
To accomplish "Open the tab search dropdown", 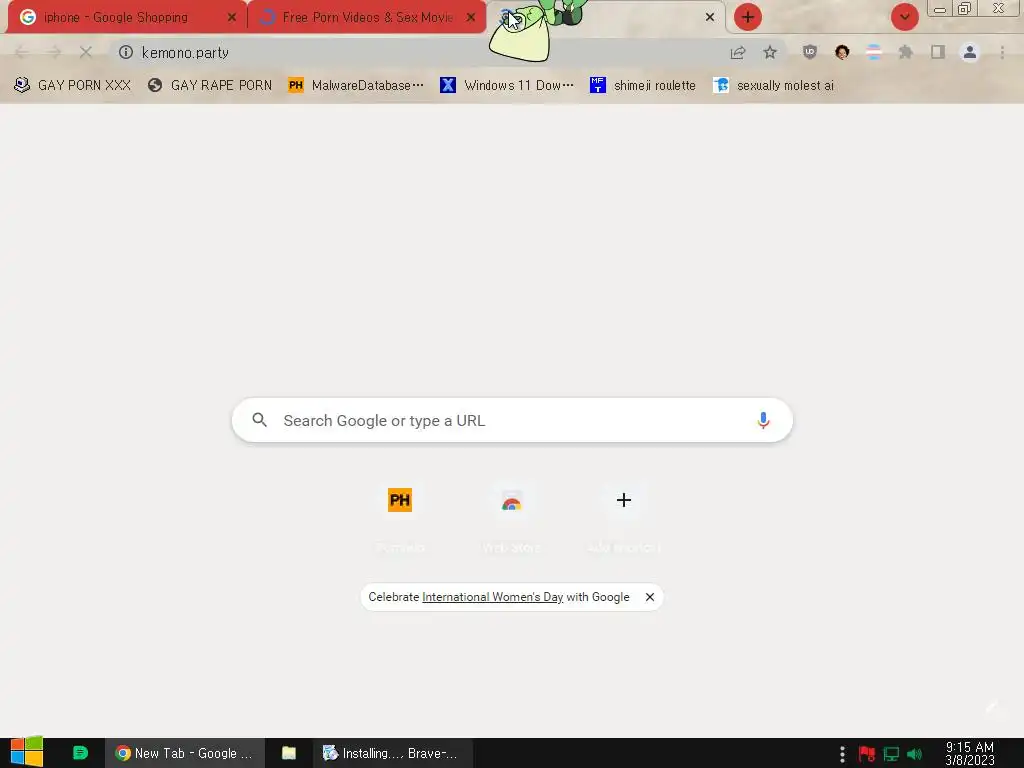I will [x=904, y=17].
